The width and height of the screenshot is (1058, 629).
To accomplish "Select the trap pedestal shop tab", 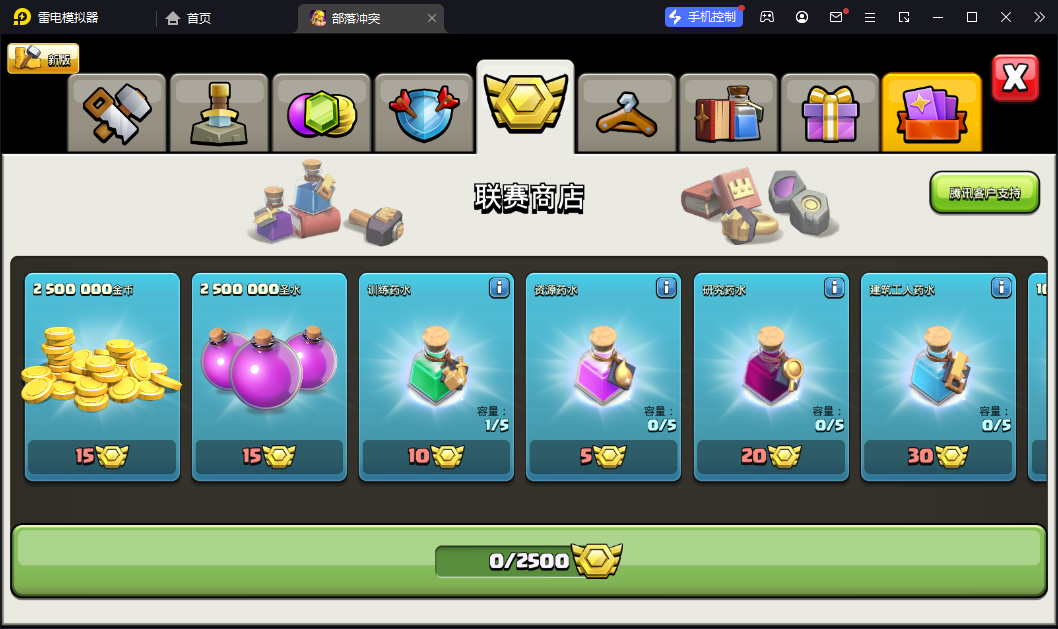I will [x=219, y=113].
